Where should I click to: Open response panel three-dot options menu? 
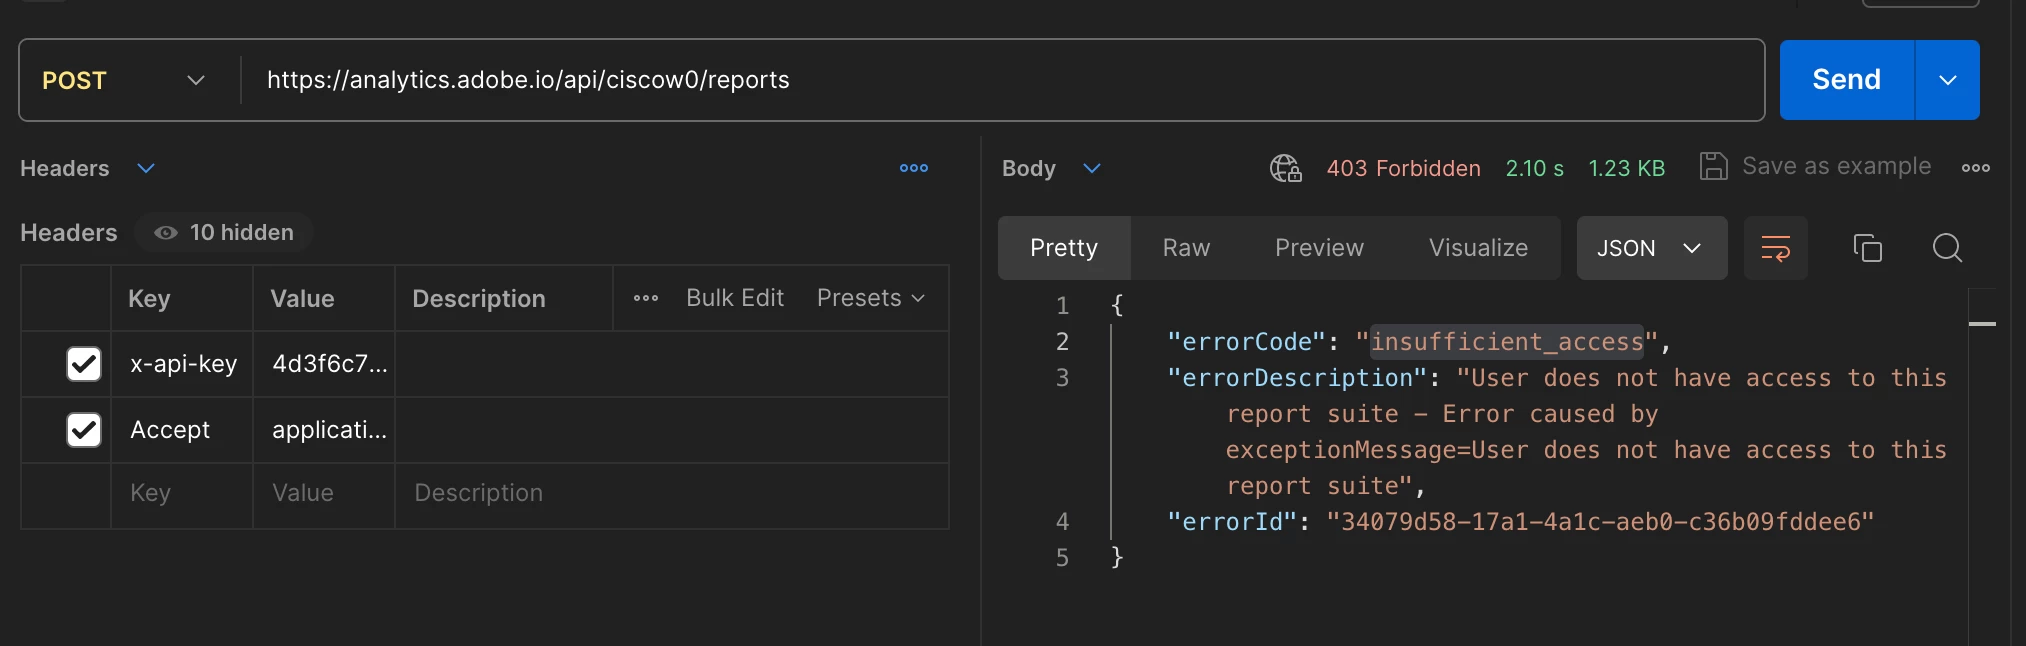1975,168
